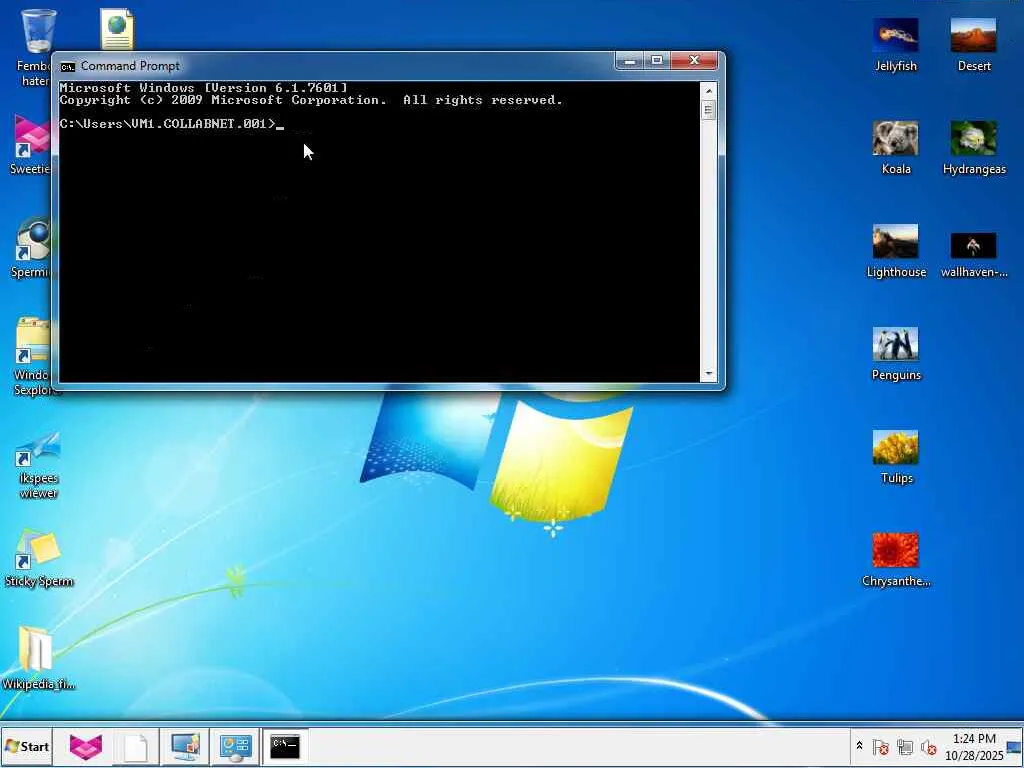Select the Desert image on desktop

tap(973, 35)
